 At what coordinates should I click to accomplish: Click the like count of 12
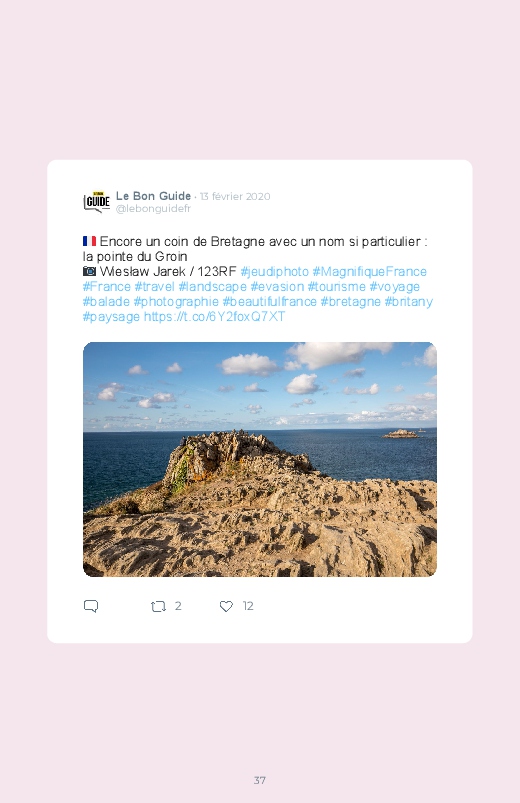248,606
